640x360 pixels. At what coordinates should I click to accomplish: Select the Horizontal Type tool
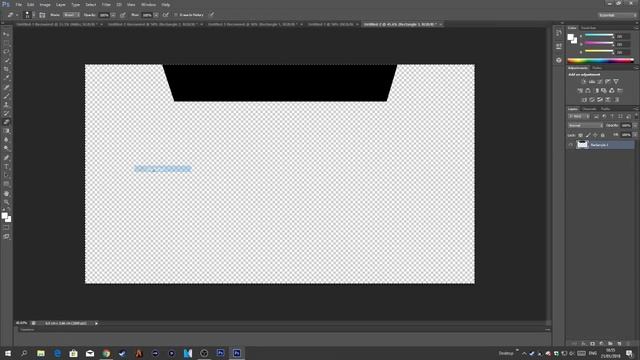coord(6,167)
